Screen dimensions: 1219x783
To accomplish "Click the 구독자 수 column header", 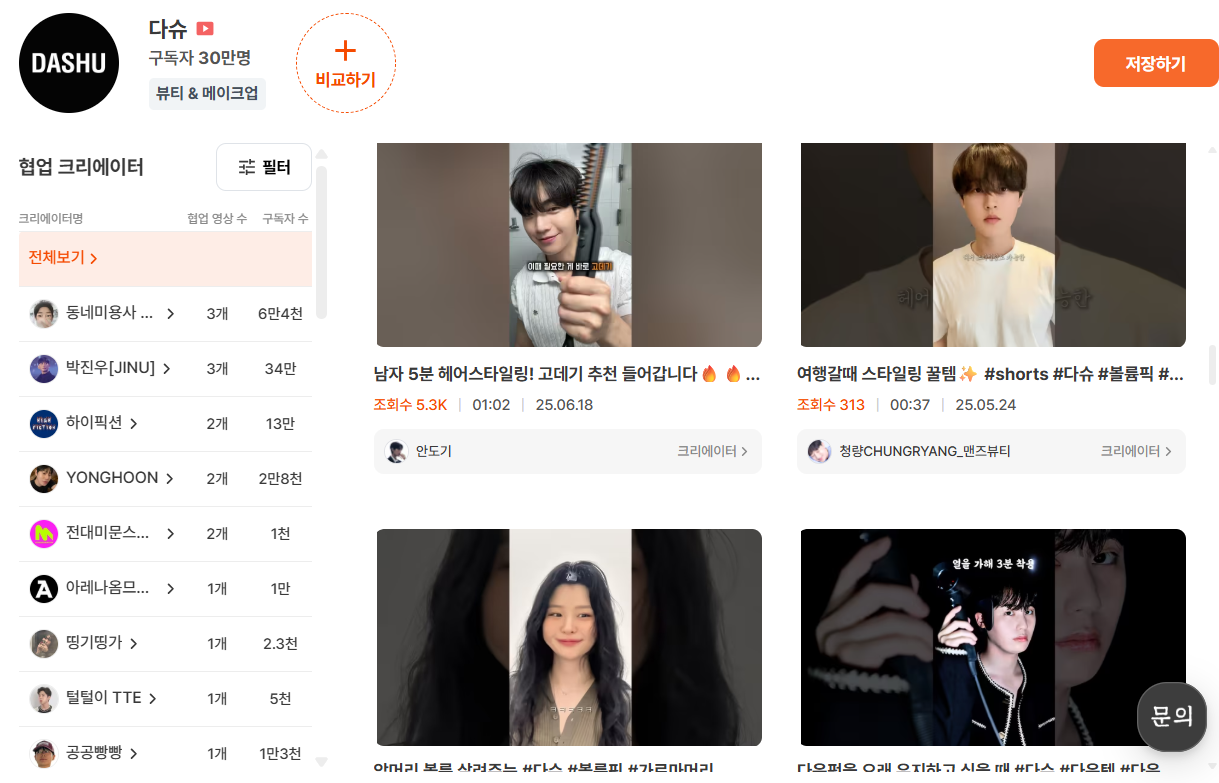I will pyautogui.click(x=285, y=218).
